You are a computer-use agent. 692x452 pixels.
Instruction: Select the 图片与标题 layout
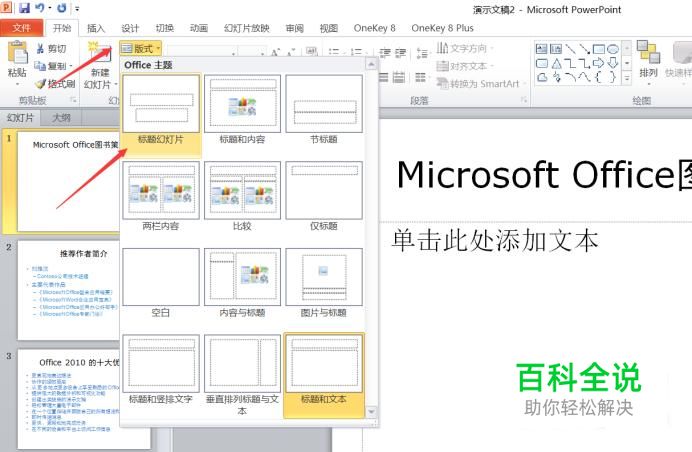point(324,283)
